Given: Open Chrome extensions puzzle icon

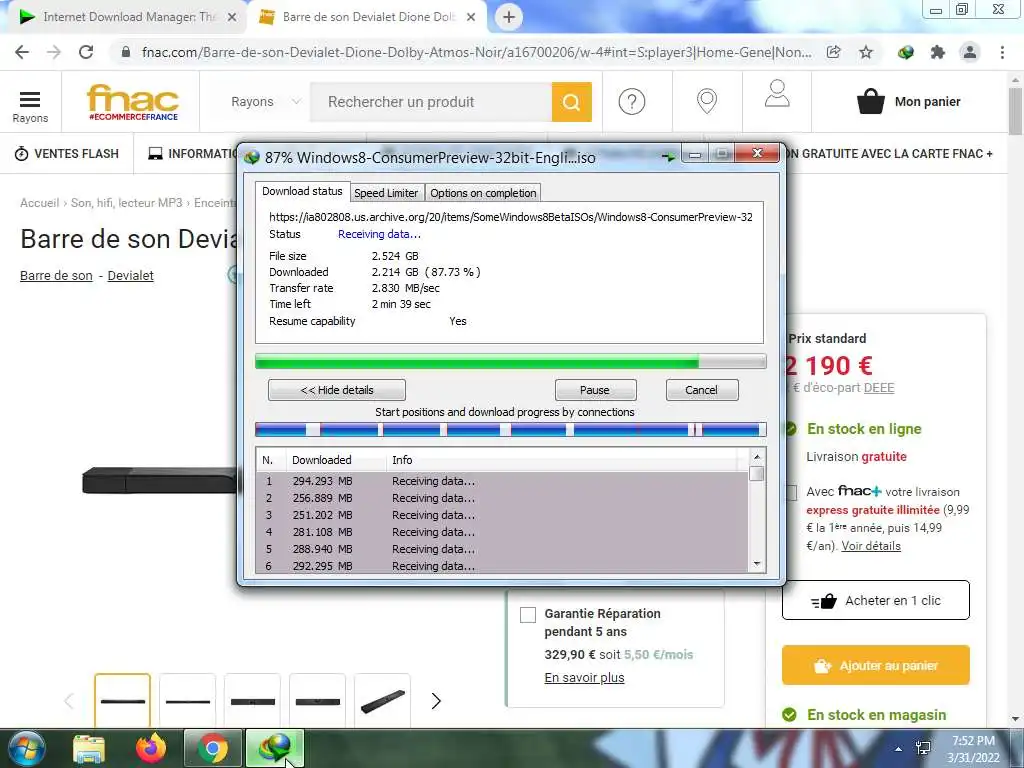Looking at the screenshot, I should pos(938,52).
